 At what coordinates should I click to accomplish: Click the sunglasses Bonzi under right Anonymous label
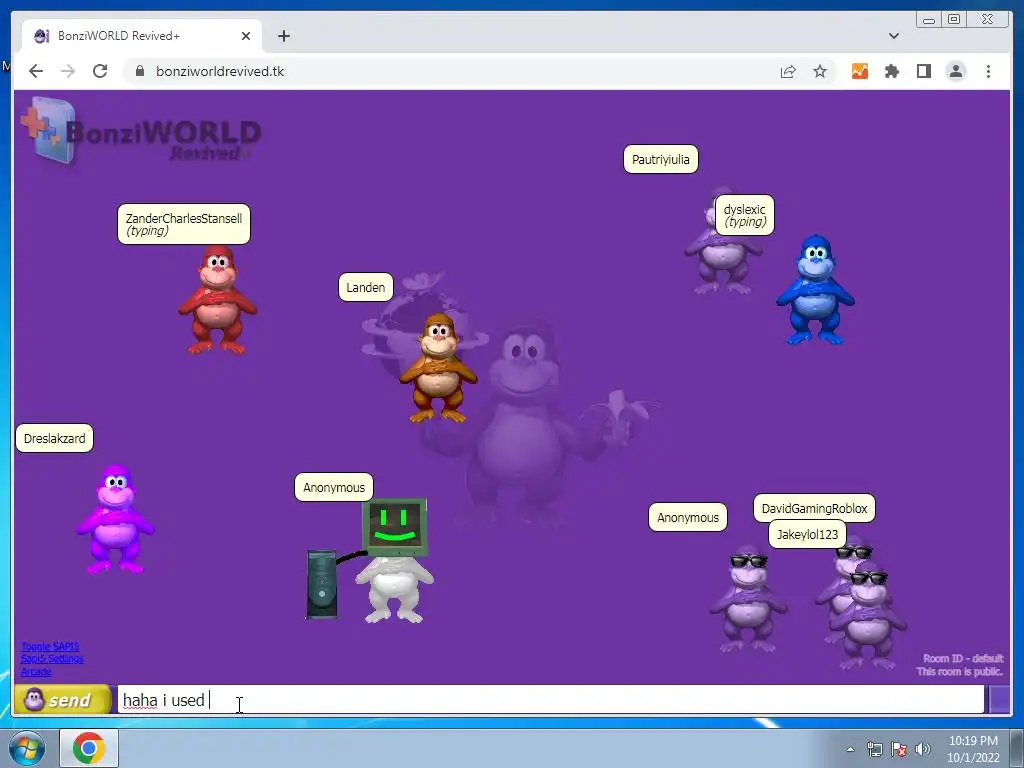pyautogui.click(x=748, y=600)
